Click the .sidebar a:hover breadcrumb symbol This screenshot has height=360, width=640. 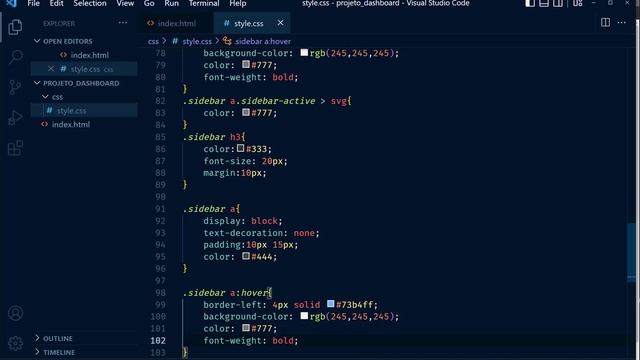(263, 41)
